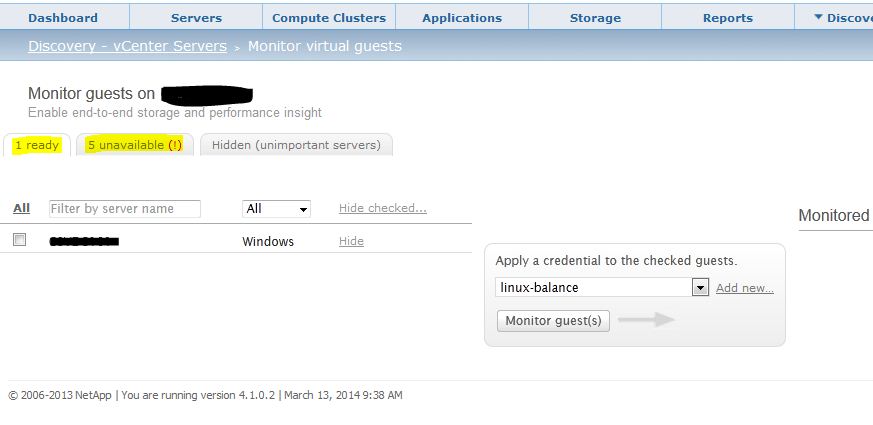This screenshot has width=873, height=425.
Task: Click the Monitor guest(s) button
Action: click(553, 320)
